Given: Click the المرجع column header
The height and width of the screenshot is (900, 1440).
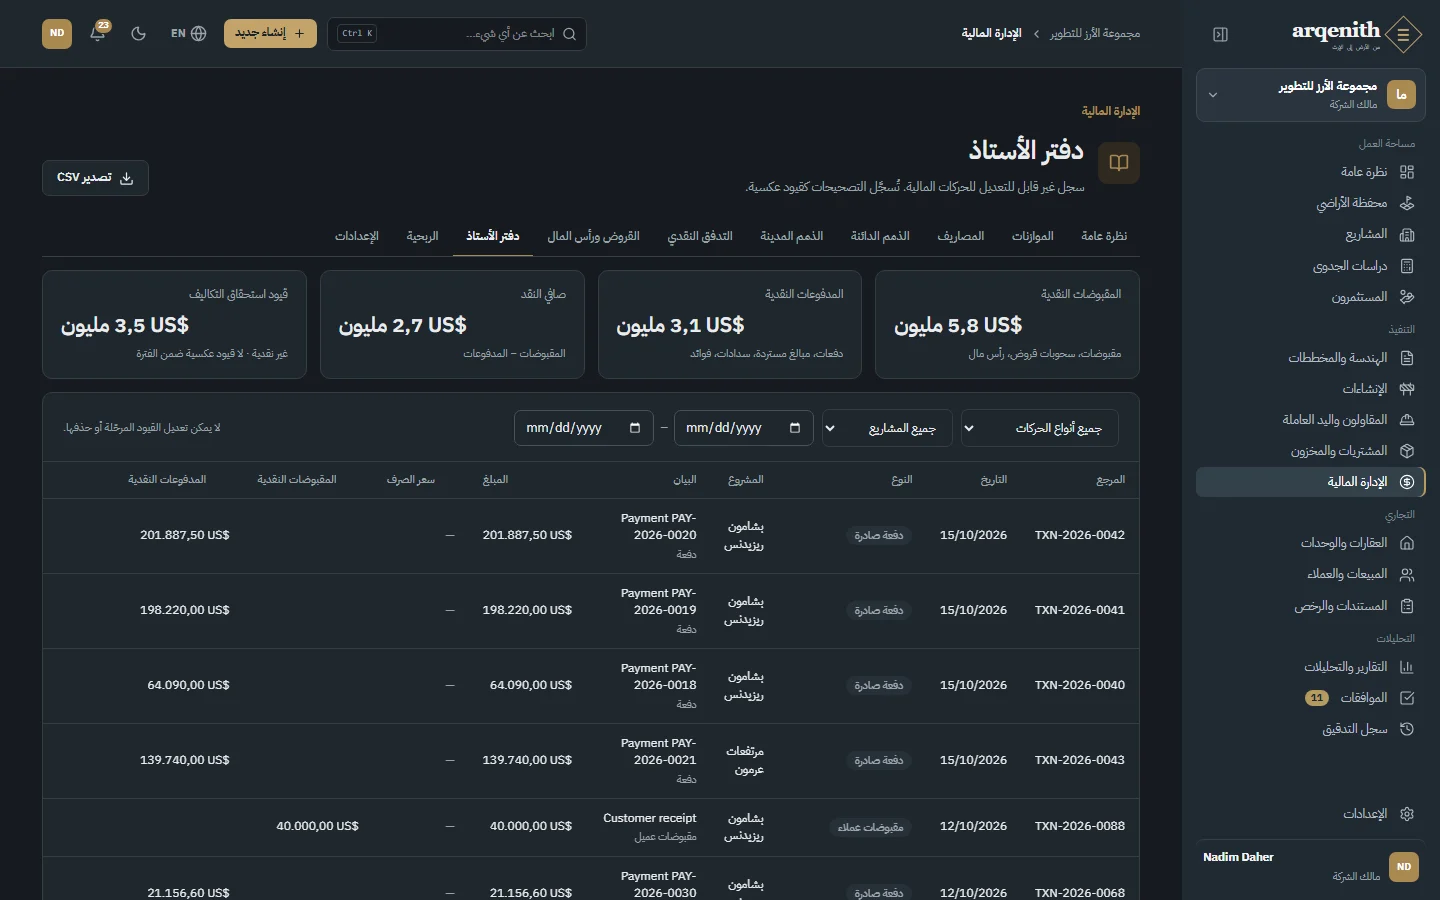Looking at the screenshot, I should click(1111, 480).
